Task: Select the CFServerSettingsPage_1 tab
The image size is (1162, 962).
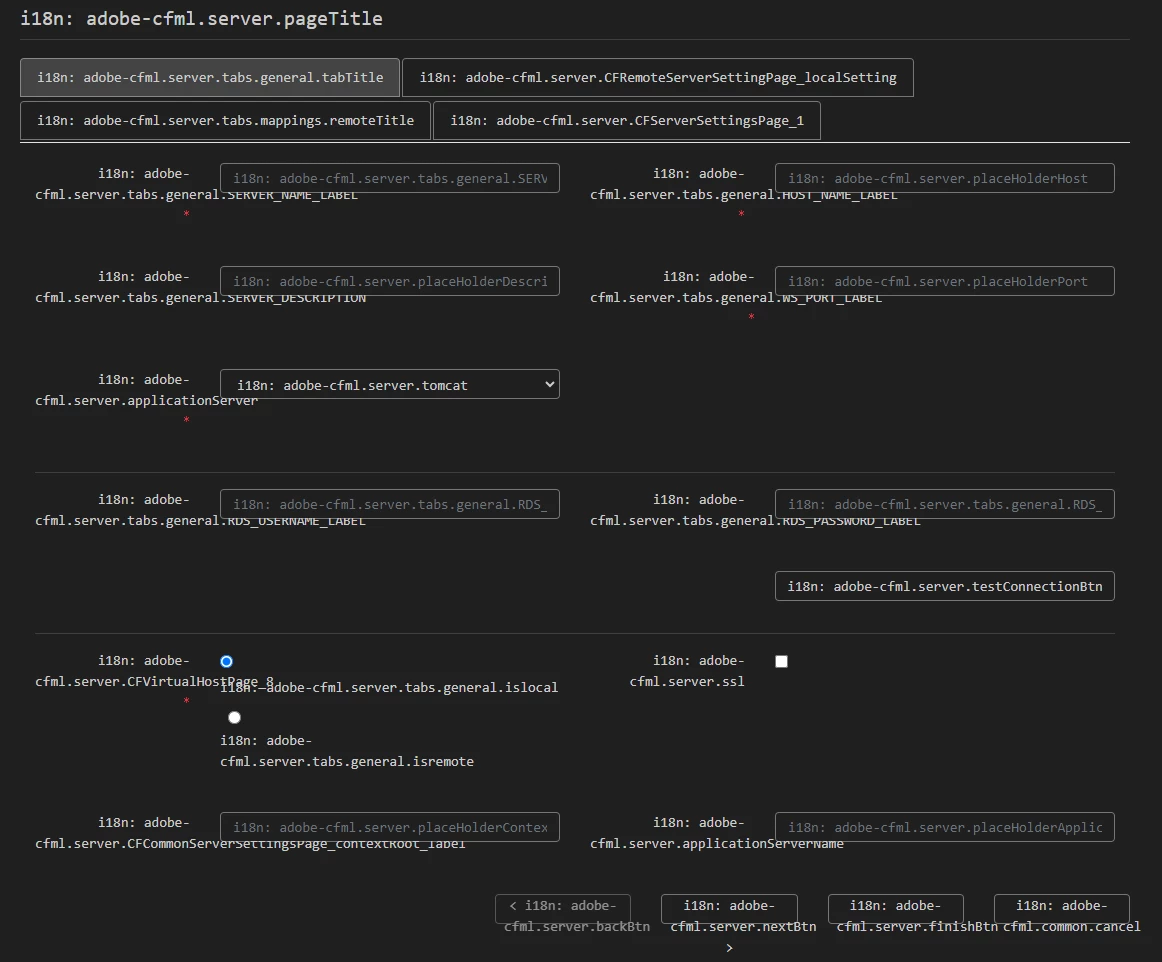Action: point(626,121)
